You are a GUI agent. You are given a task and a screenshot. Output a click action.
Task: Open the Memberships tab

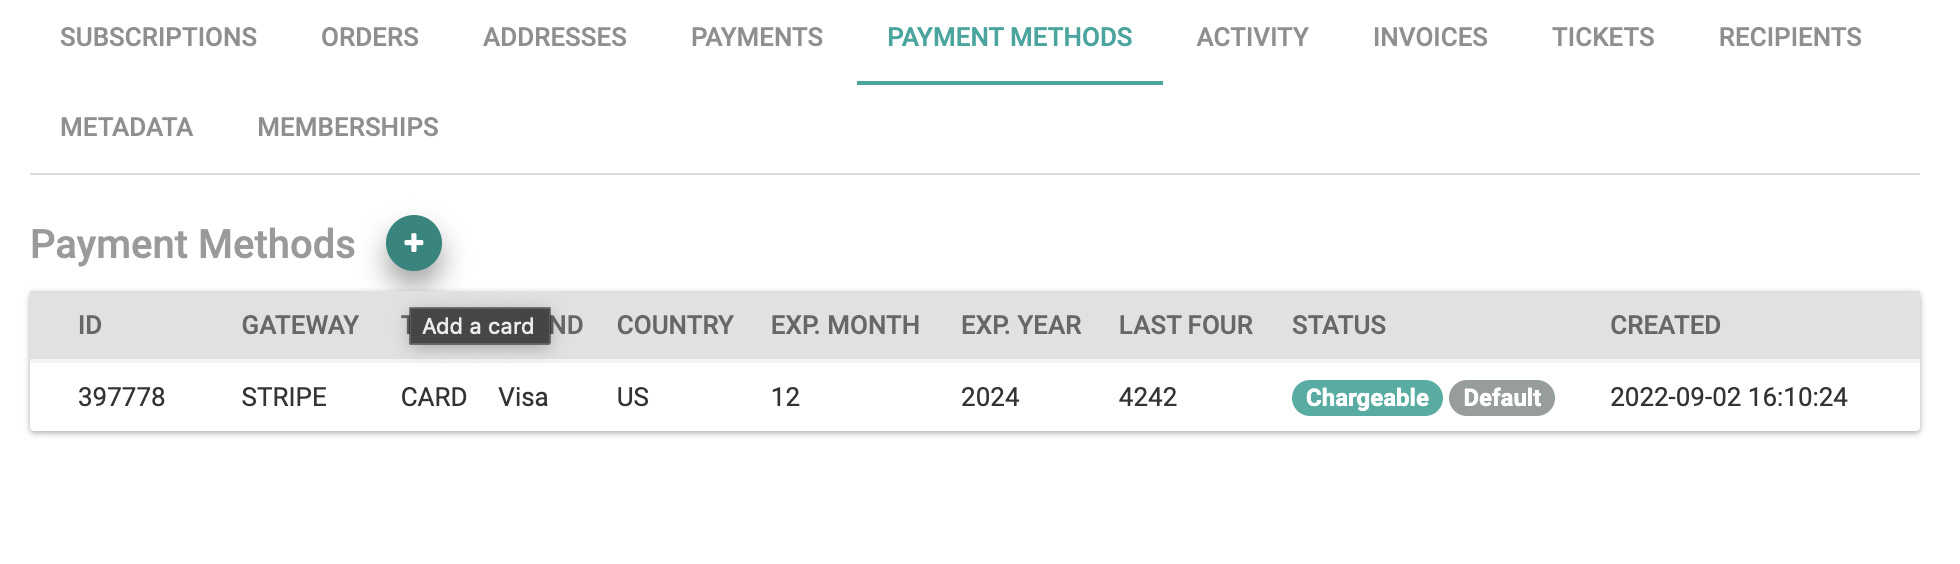[348, 128]
